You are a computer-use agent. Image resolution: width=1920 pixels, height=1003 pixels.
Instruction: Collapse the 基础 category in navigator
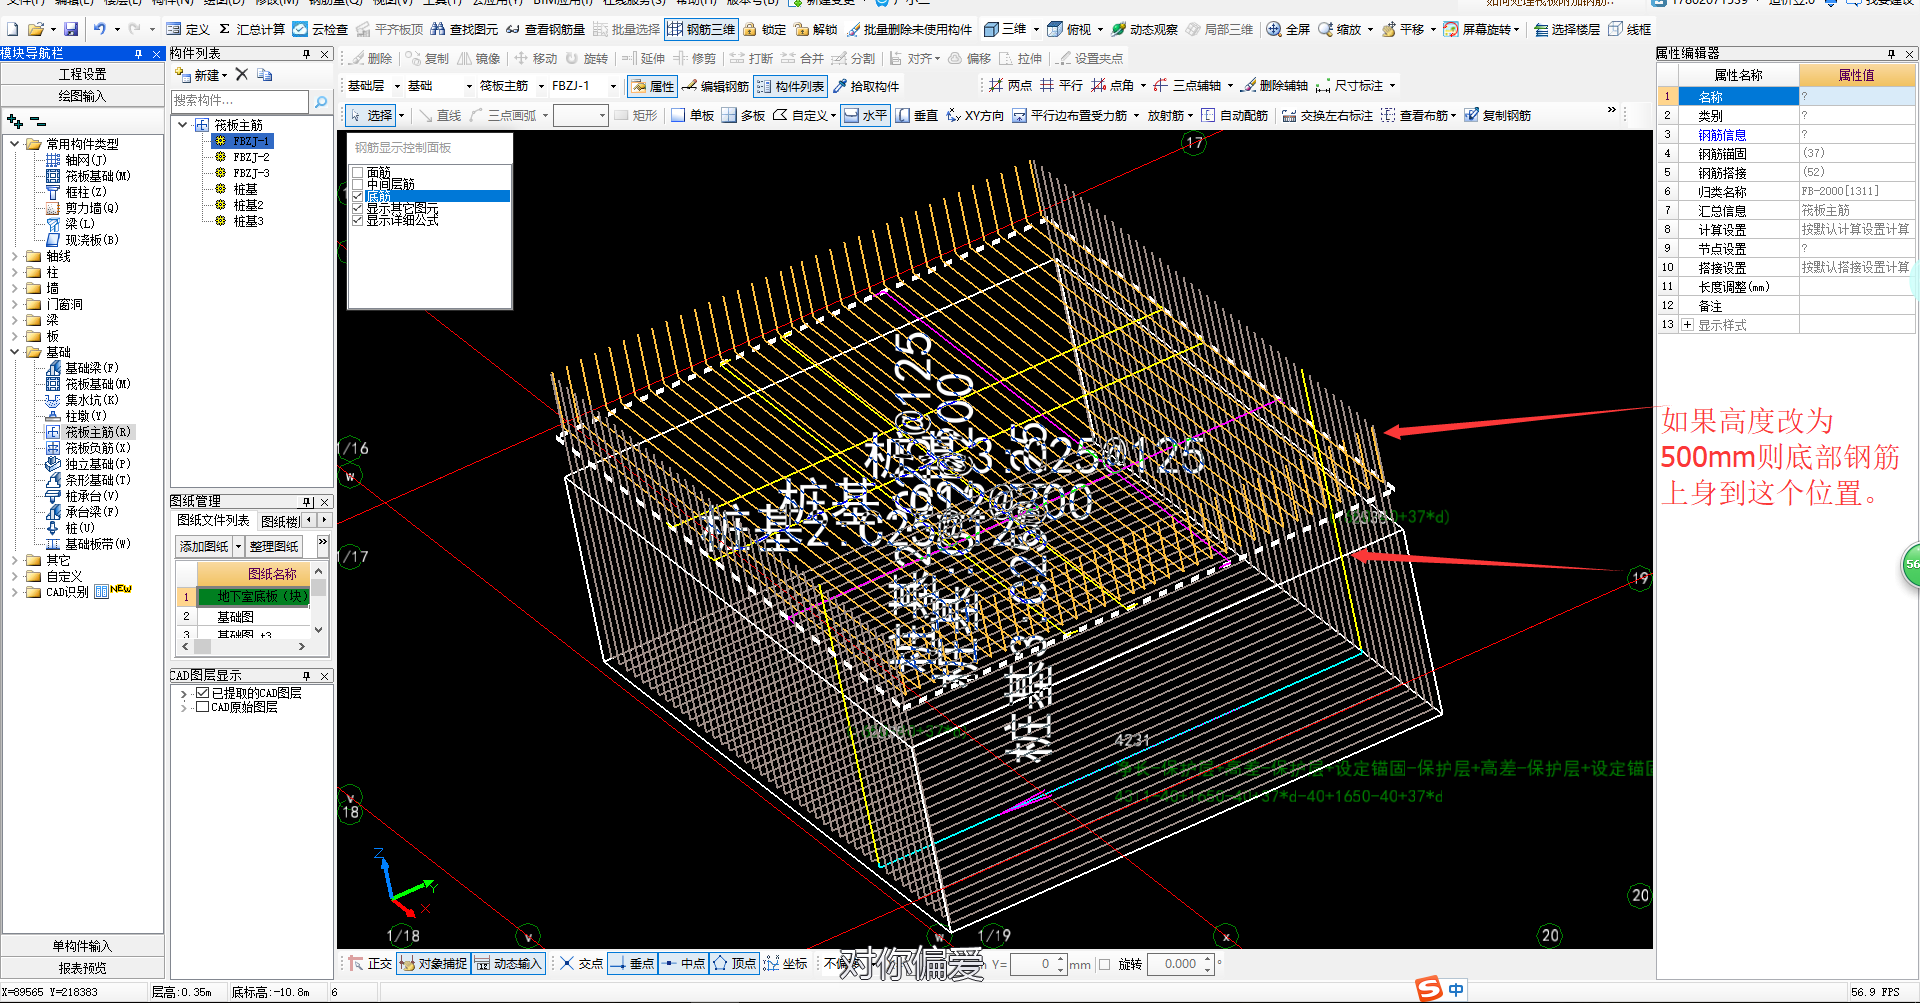tap(15, 352)
